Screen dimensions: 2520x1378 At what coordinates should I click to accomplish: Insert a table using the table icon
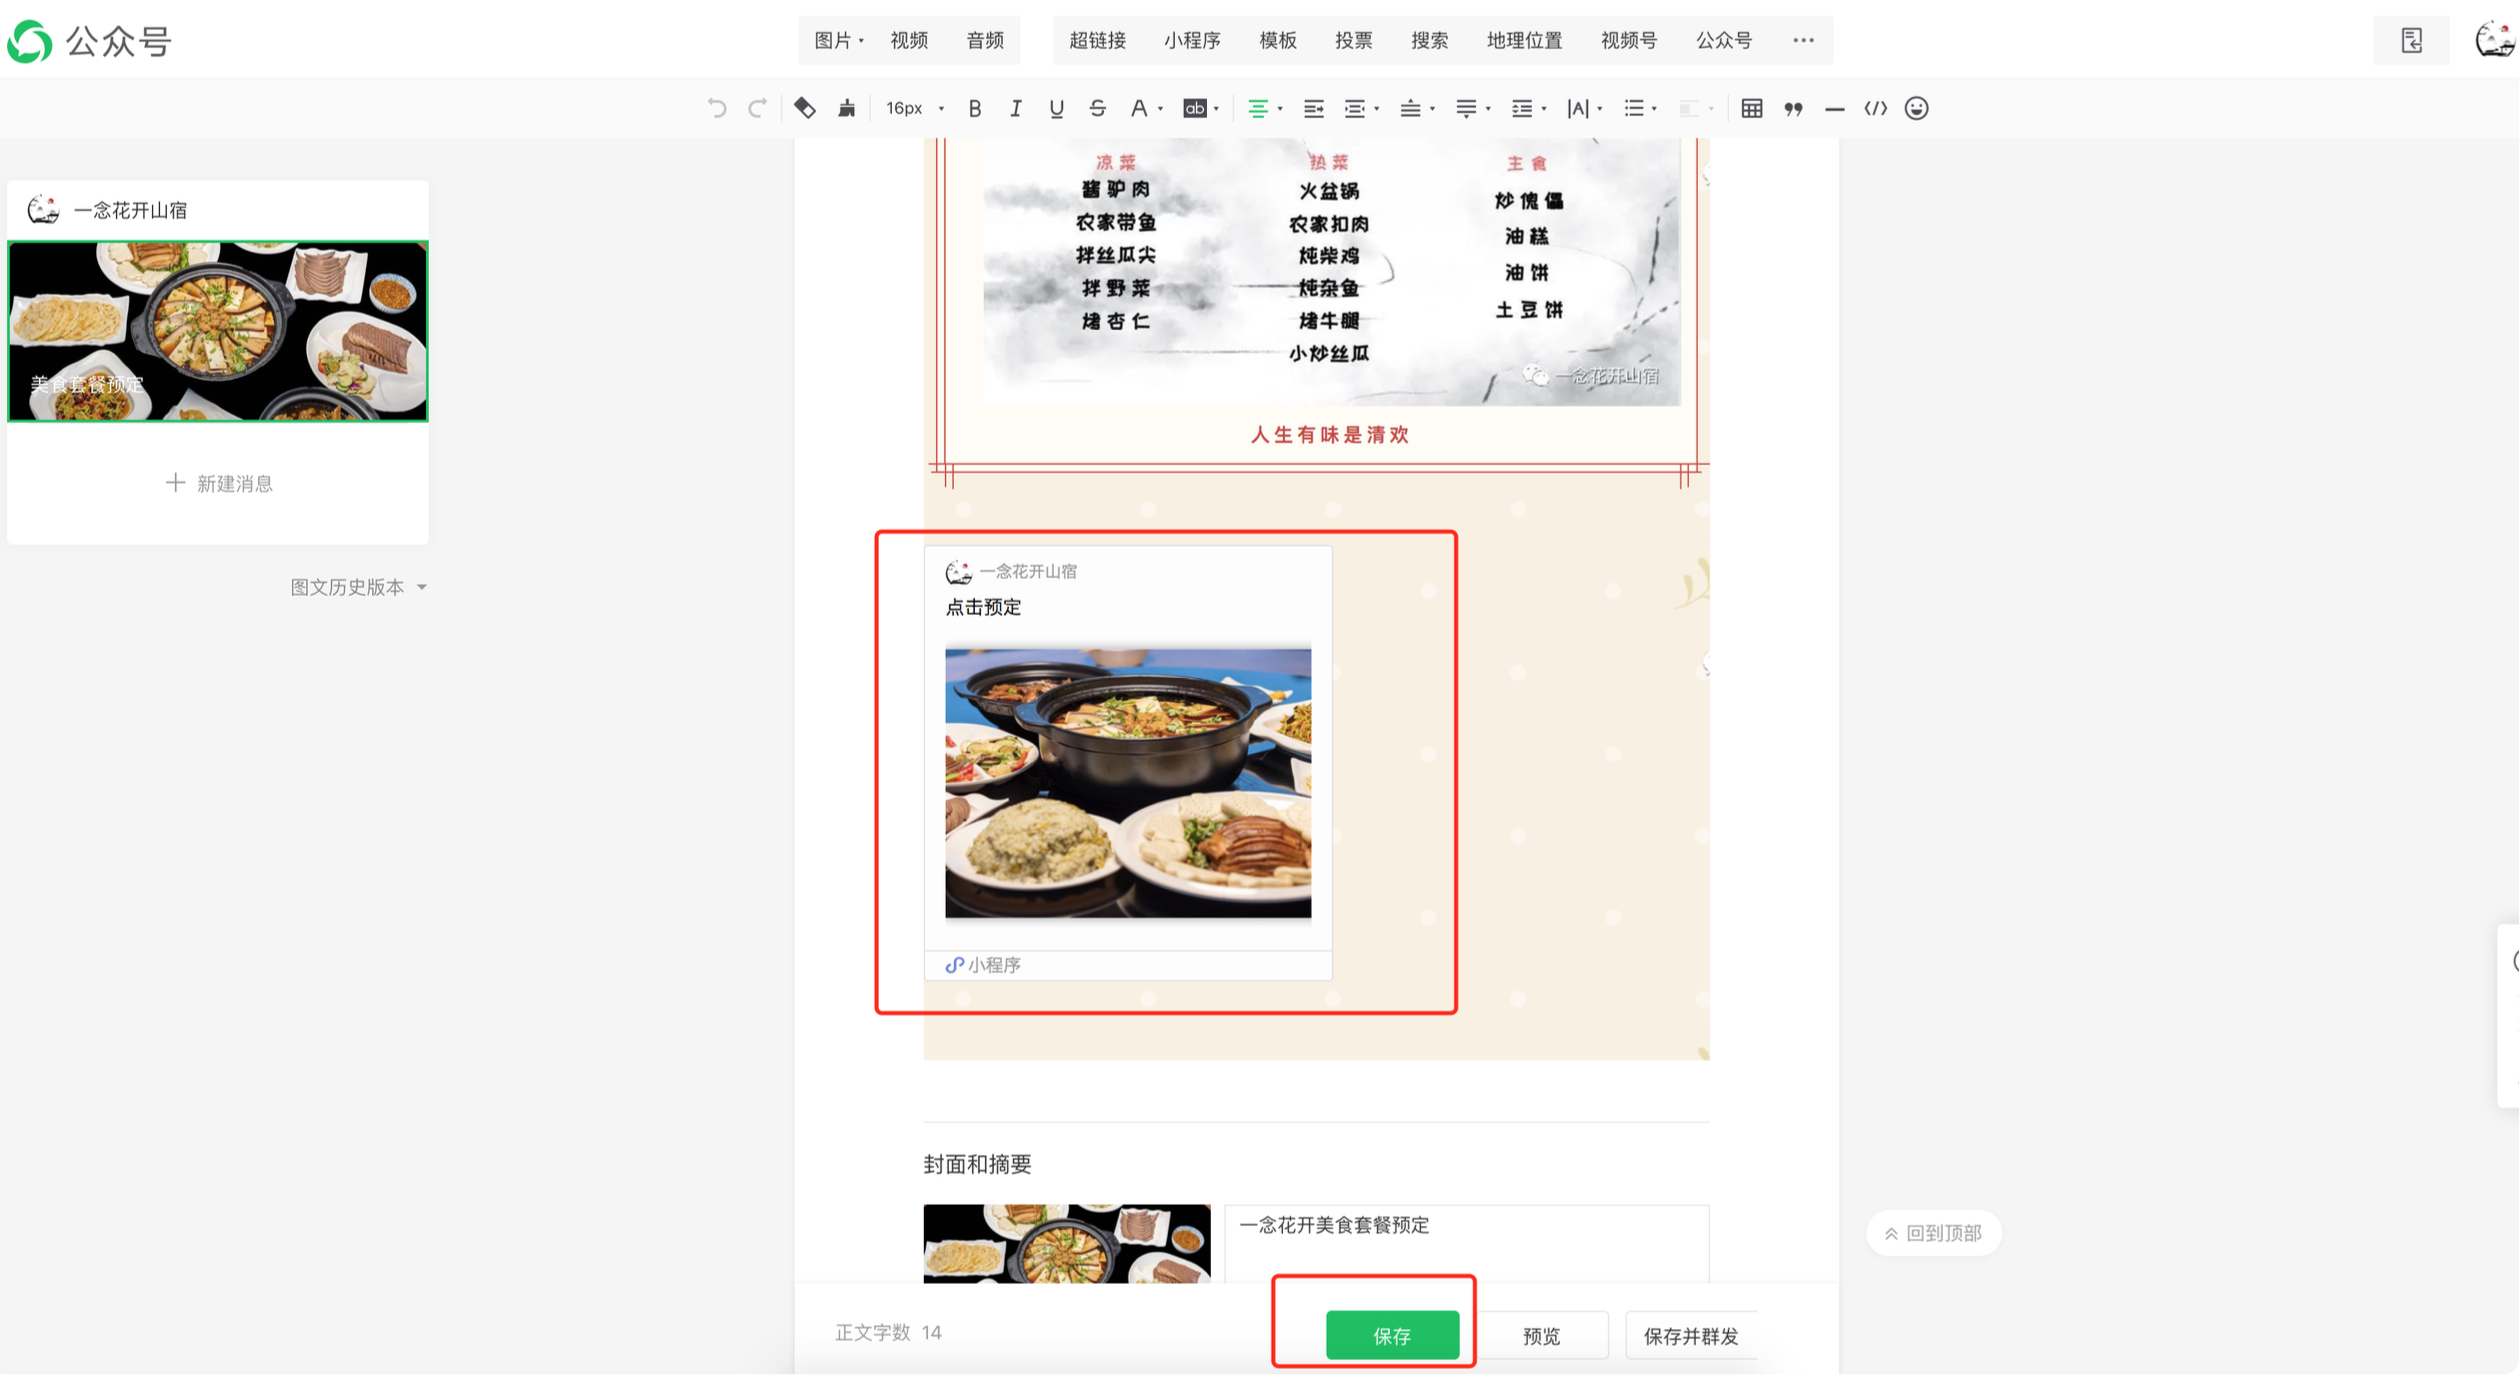pyautogui.click(x=1752, y=108)
